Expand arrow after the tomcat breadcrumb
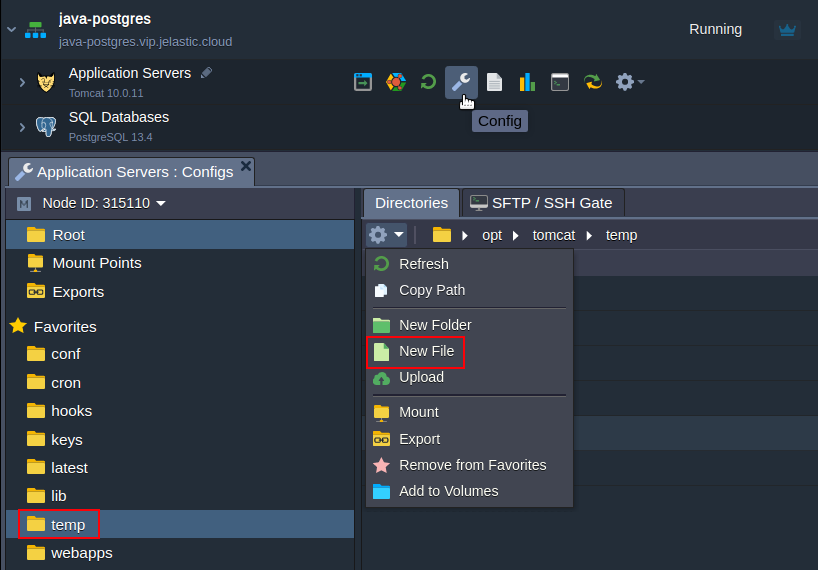 pyautogui.click(x=590, y=236)
